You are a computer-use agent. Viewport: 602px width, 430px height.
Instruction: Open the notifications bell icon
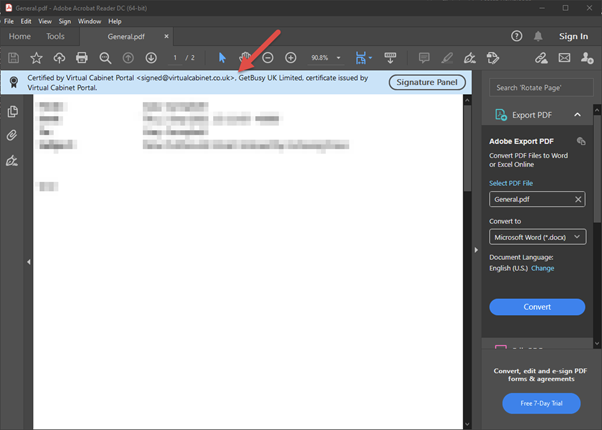(x=538, y=36)
